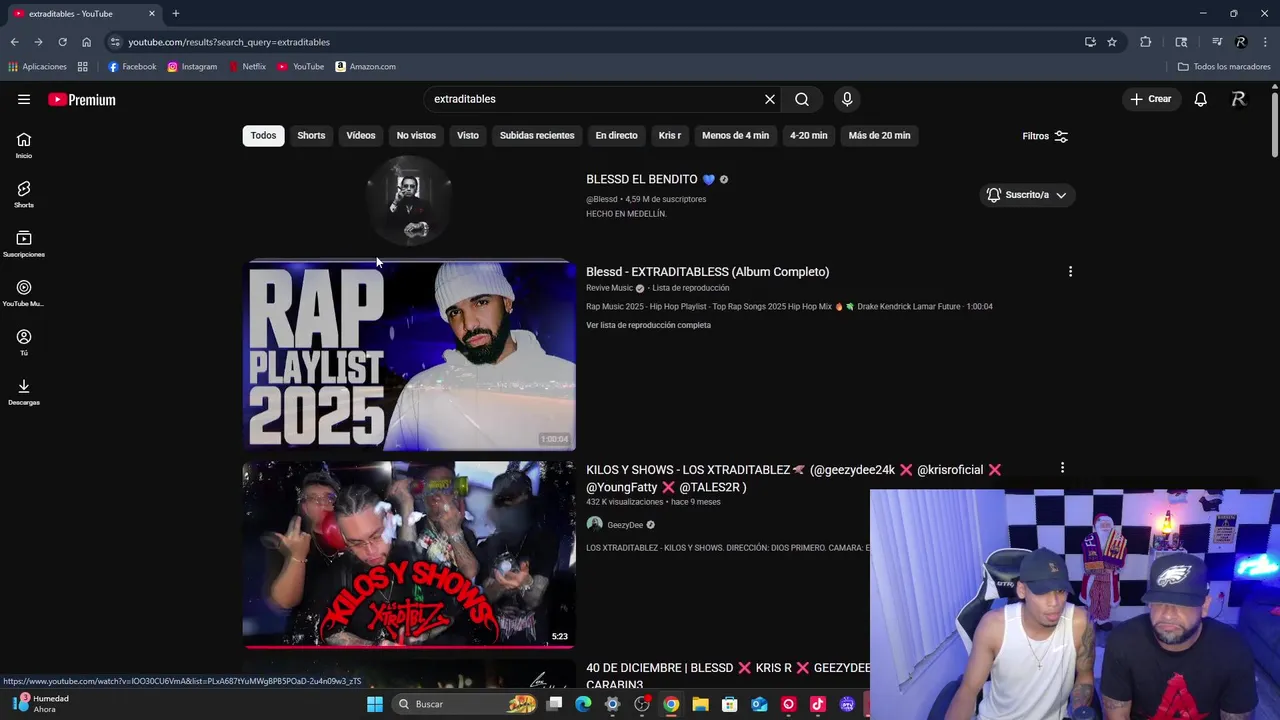
Task: Open File Explorer from the taskbar
Action: tap(700, 704)
